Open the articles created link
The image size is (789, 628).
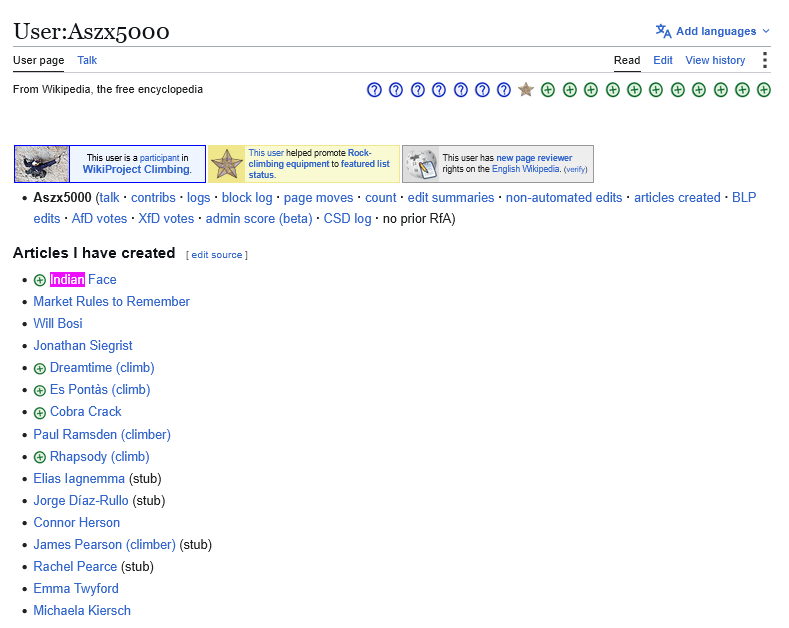tap(677, 198)
